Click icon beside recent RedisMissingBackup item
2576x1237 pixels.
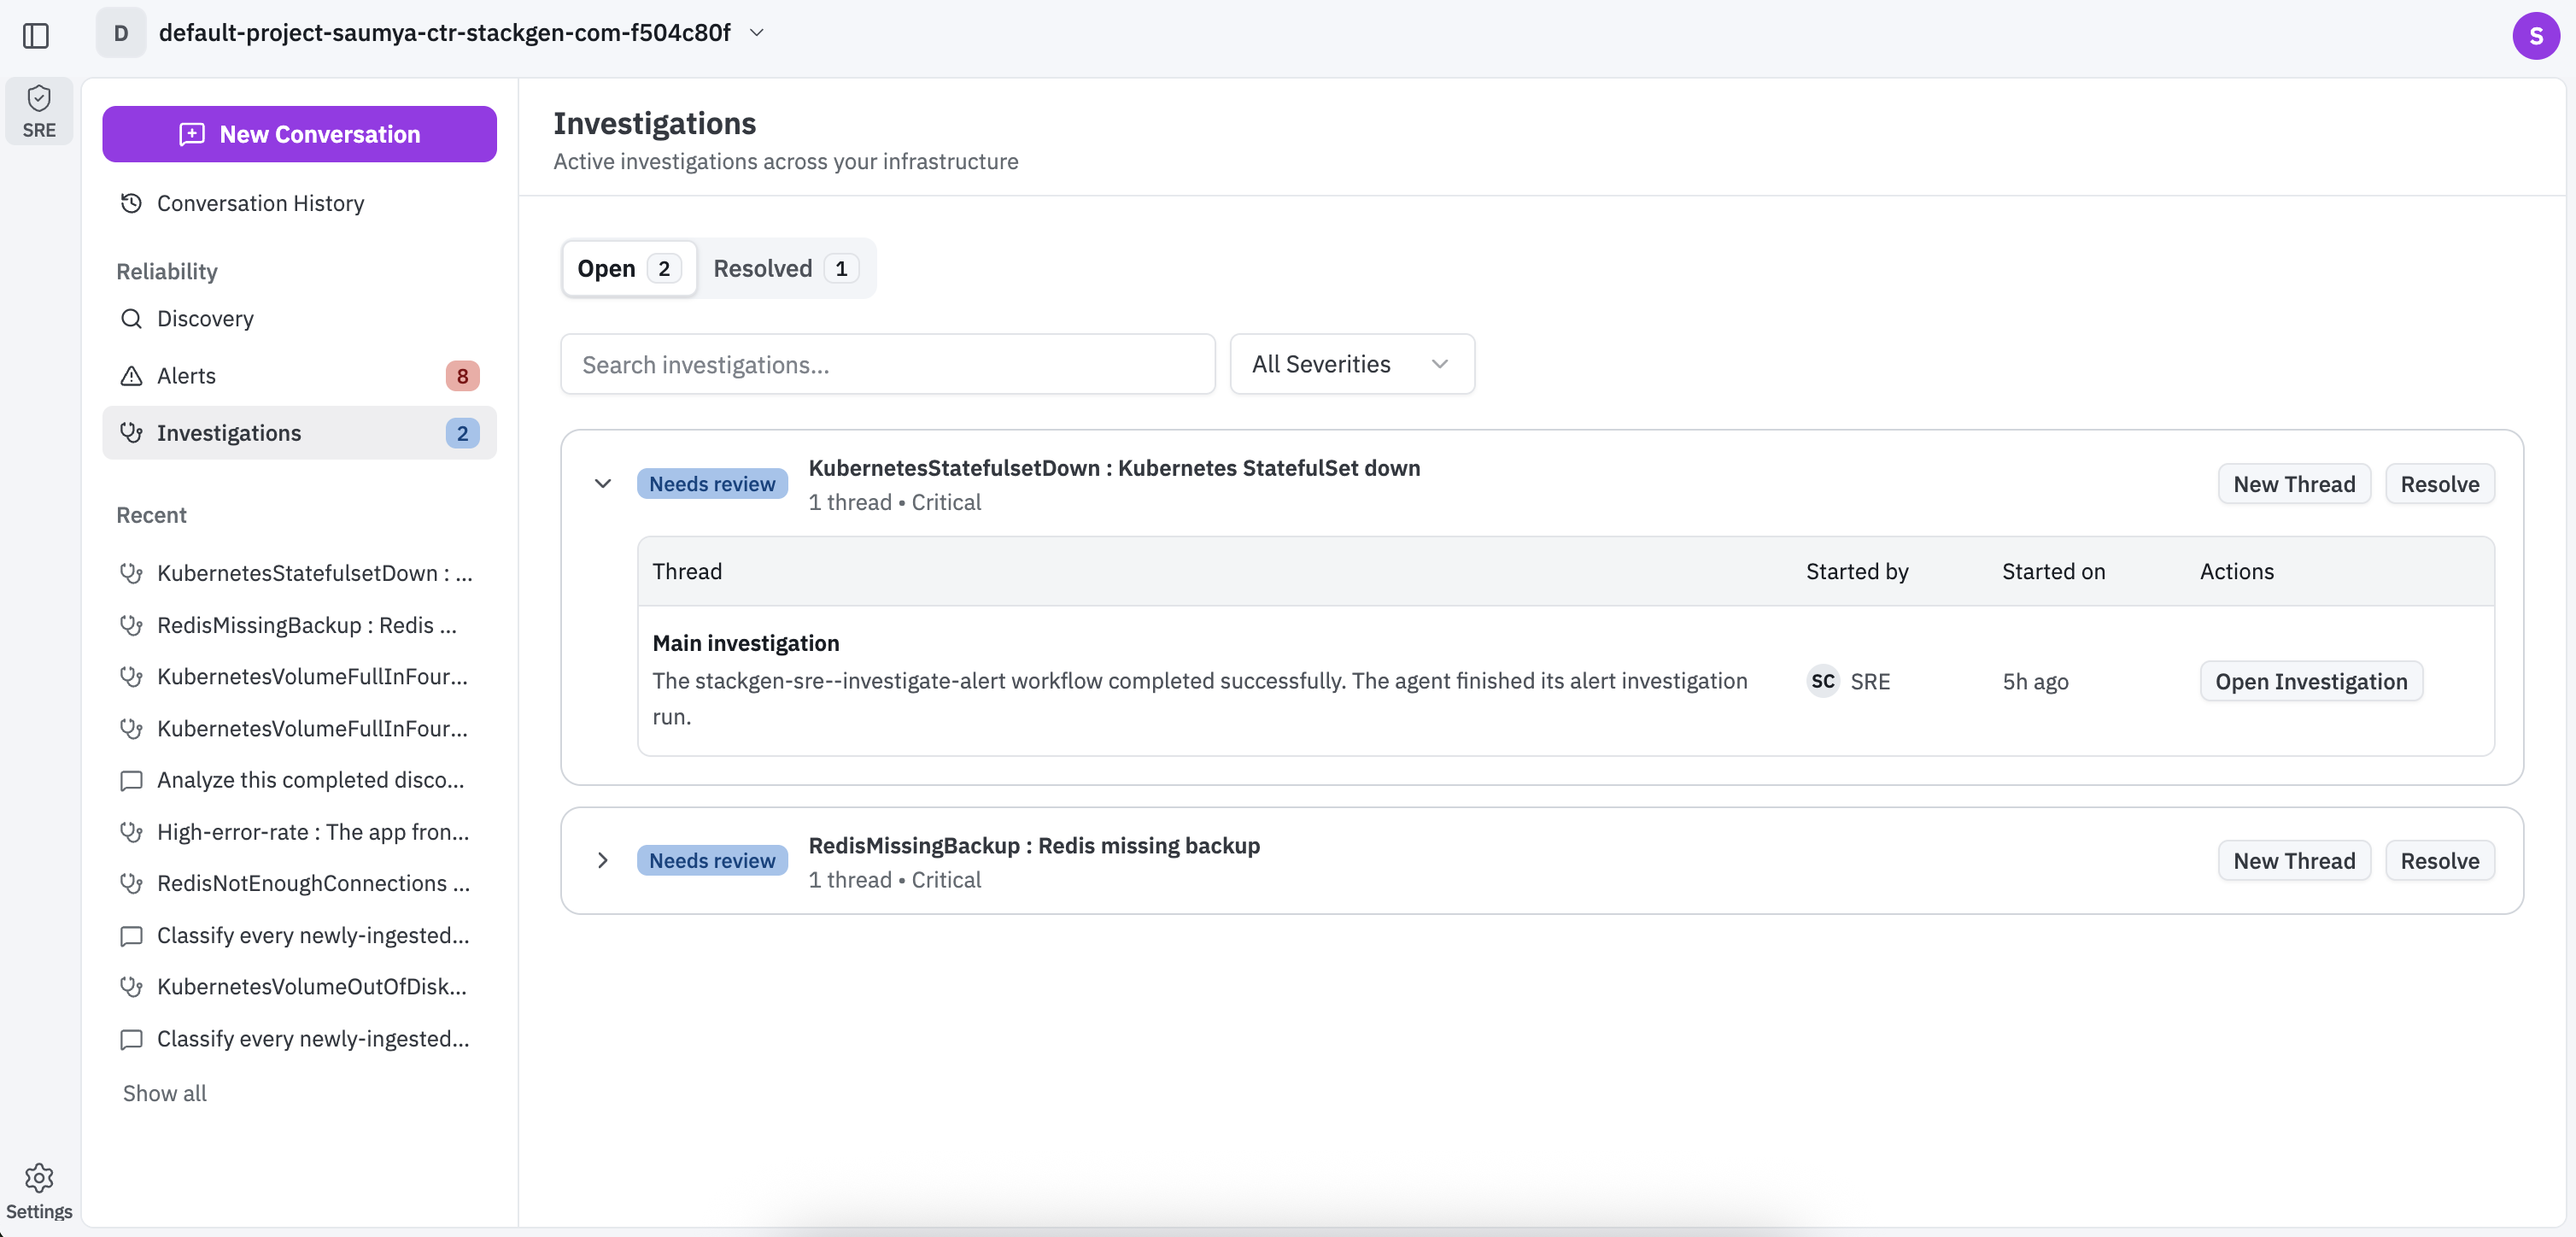(131, 625)
